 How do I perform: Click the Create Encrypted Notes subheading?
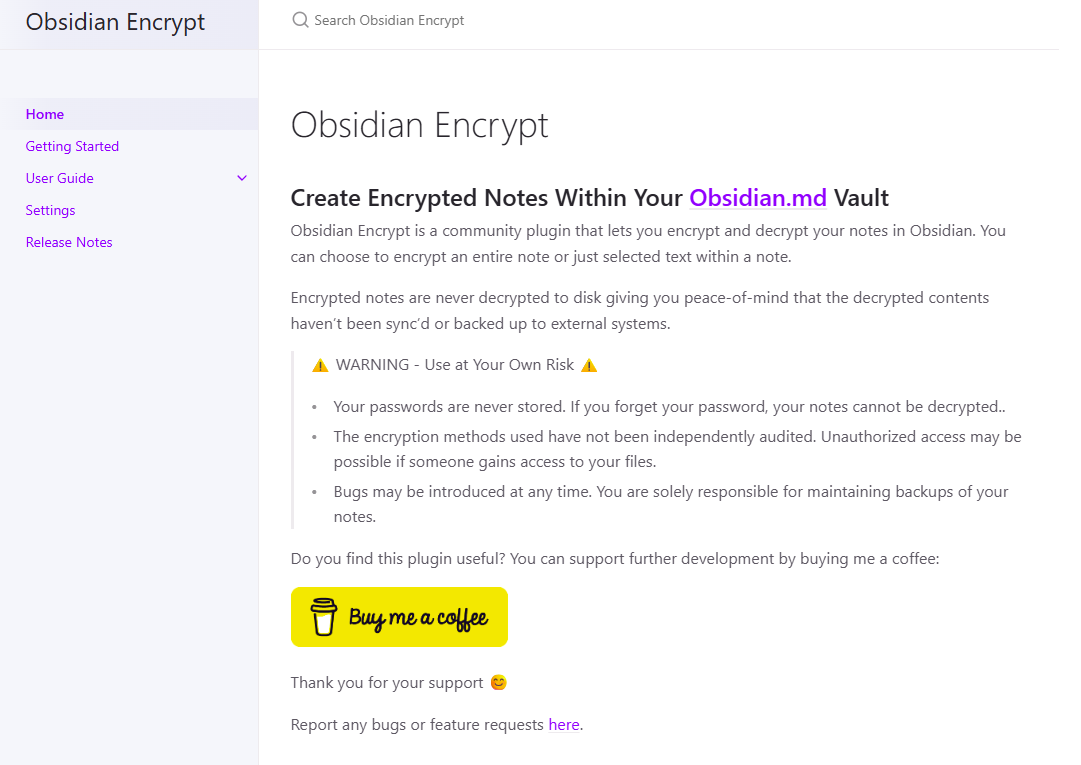click(x=589, y=198)
